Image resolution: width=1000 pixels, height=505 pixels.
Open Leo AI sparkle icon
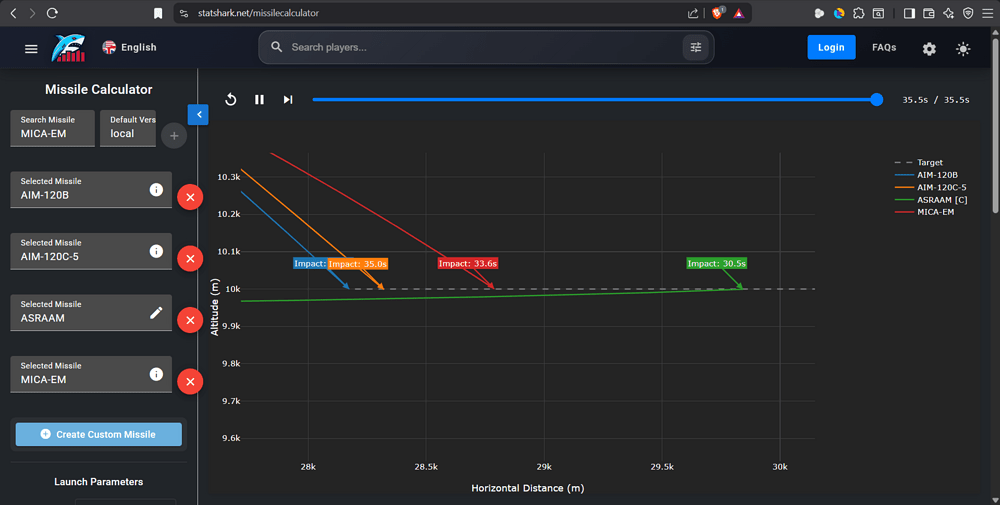(949, 13)
